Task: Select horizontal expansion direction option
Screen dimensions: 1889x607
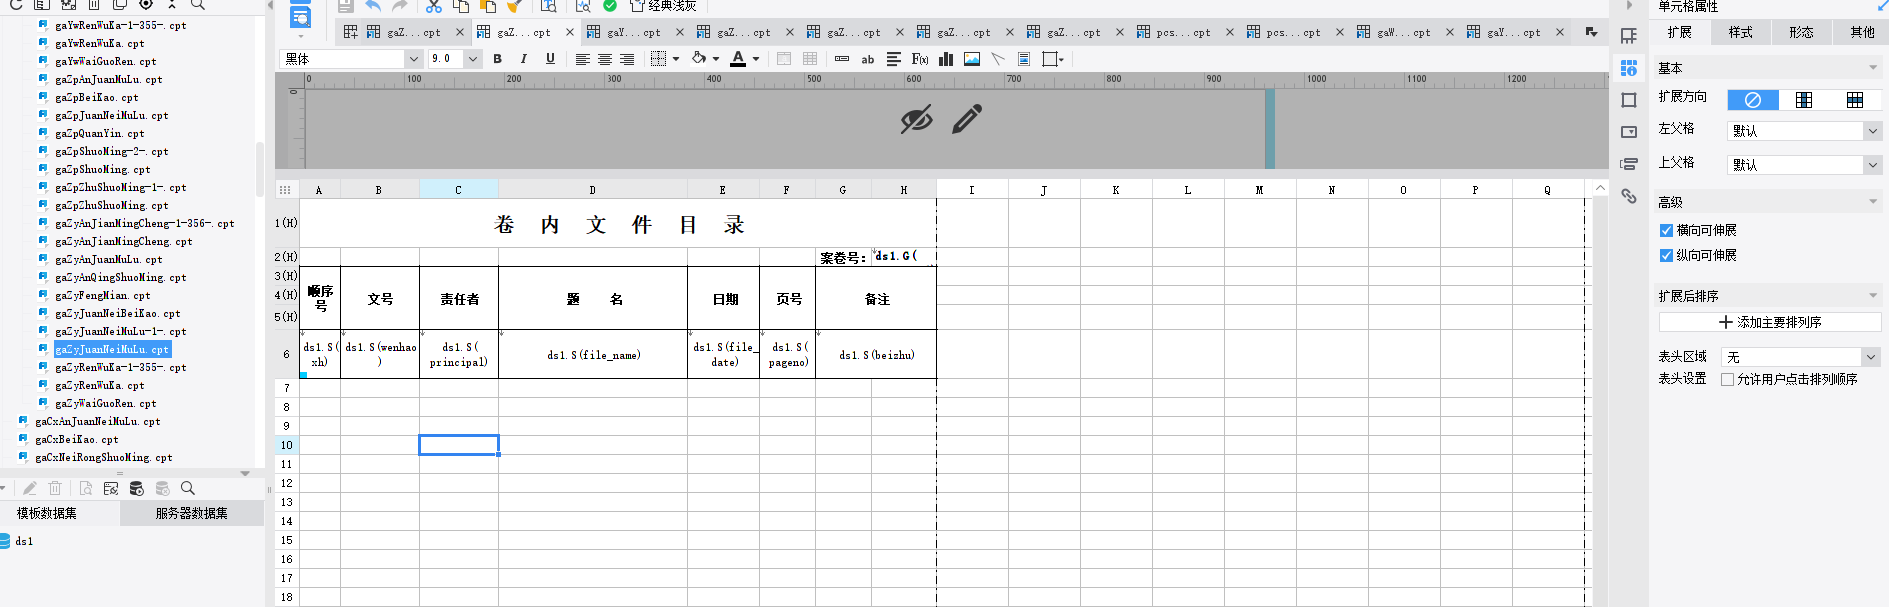Action: (x=1855, y=100)
